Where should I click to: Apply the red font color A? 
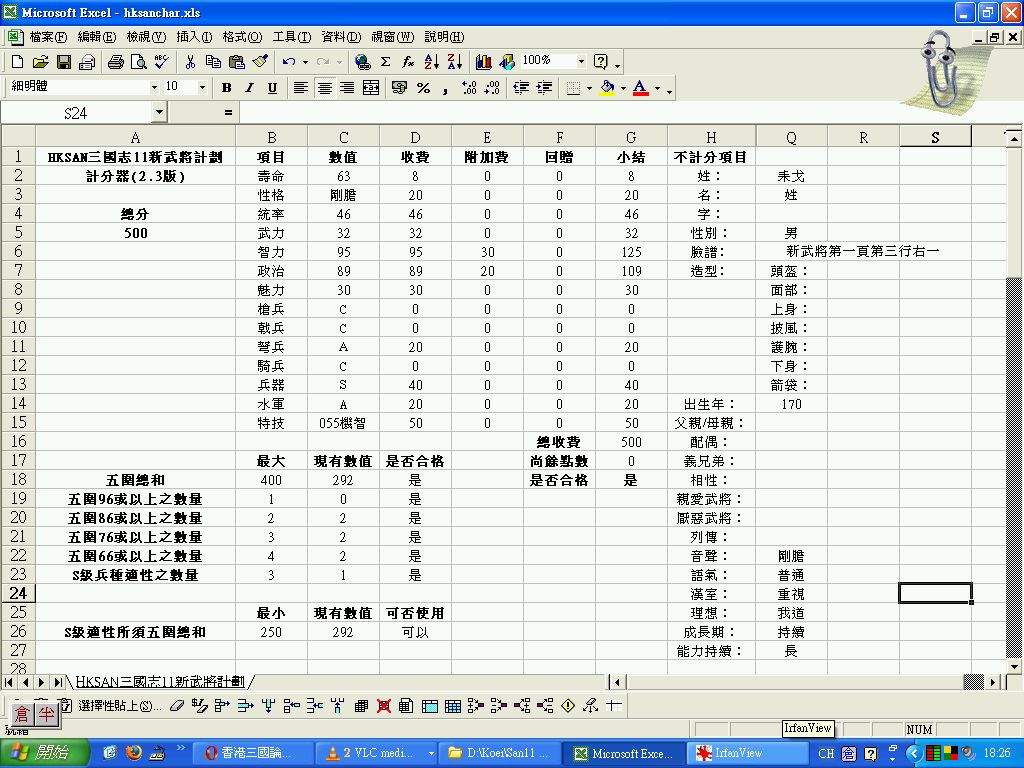pyautogui.click(x=641, y=88)
